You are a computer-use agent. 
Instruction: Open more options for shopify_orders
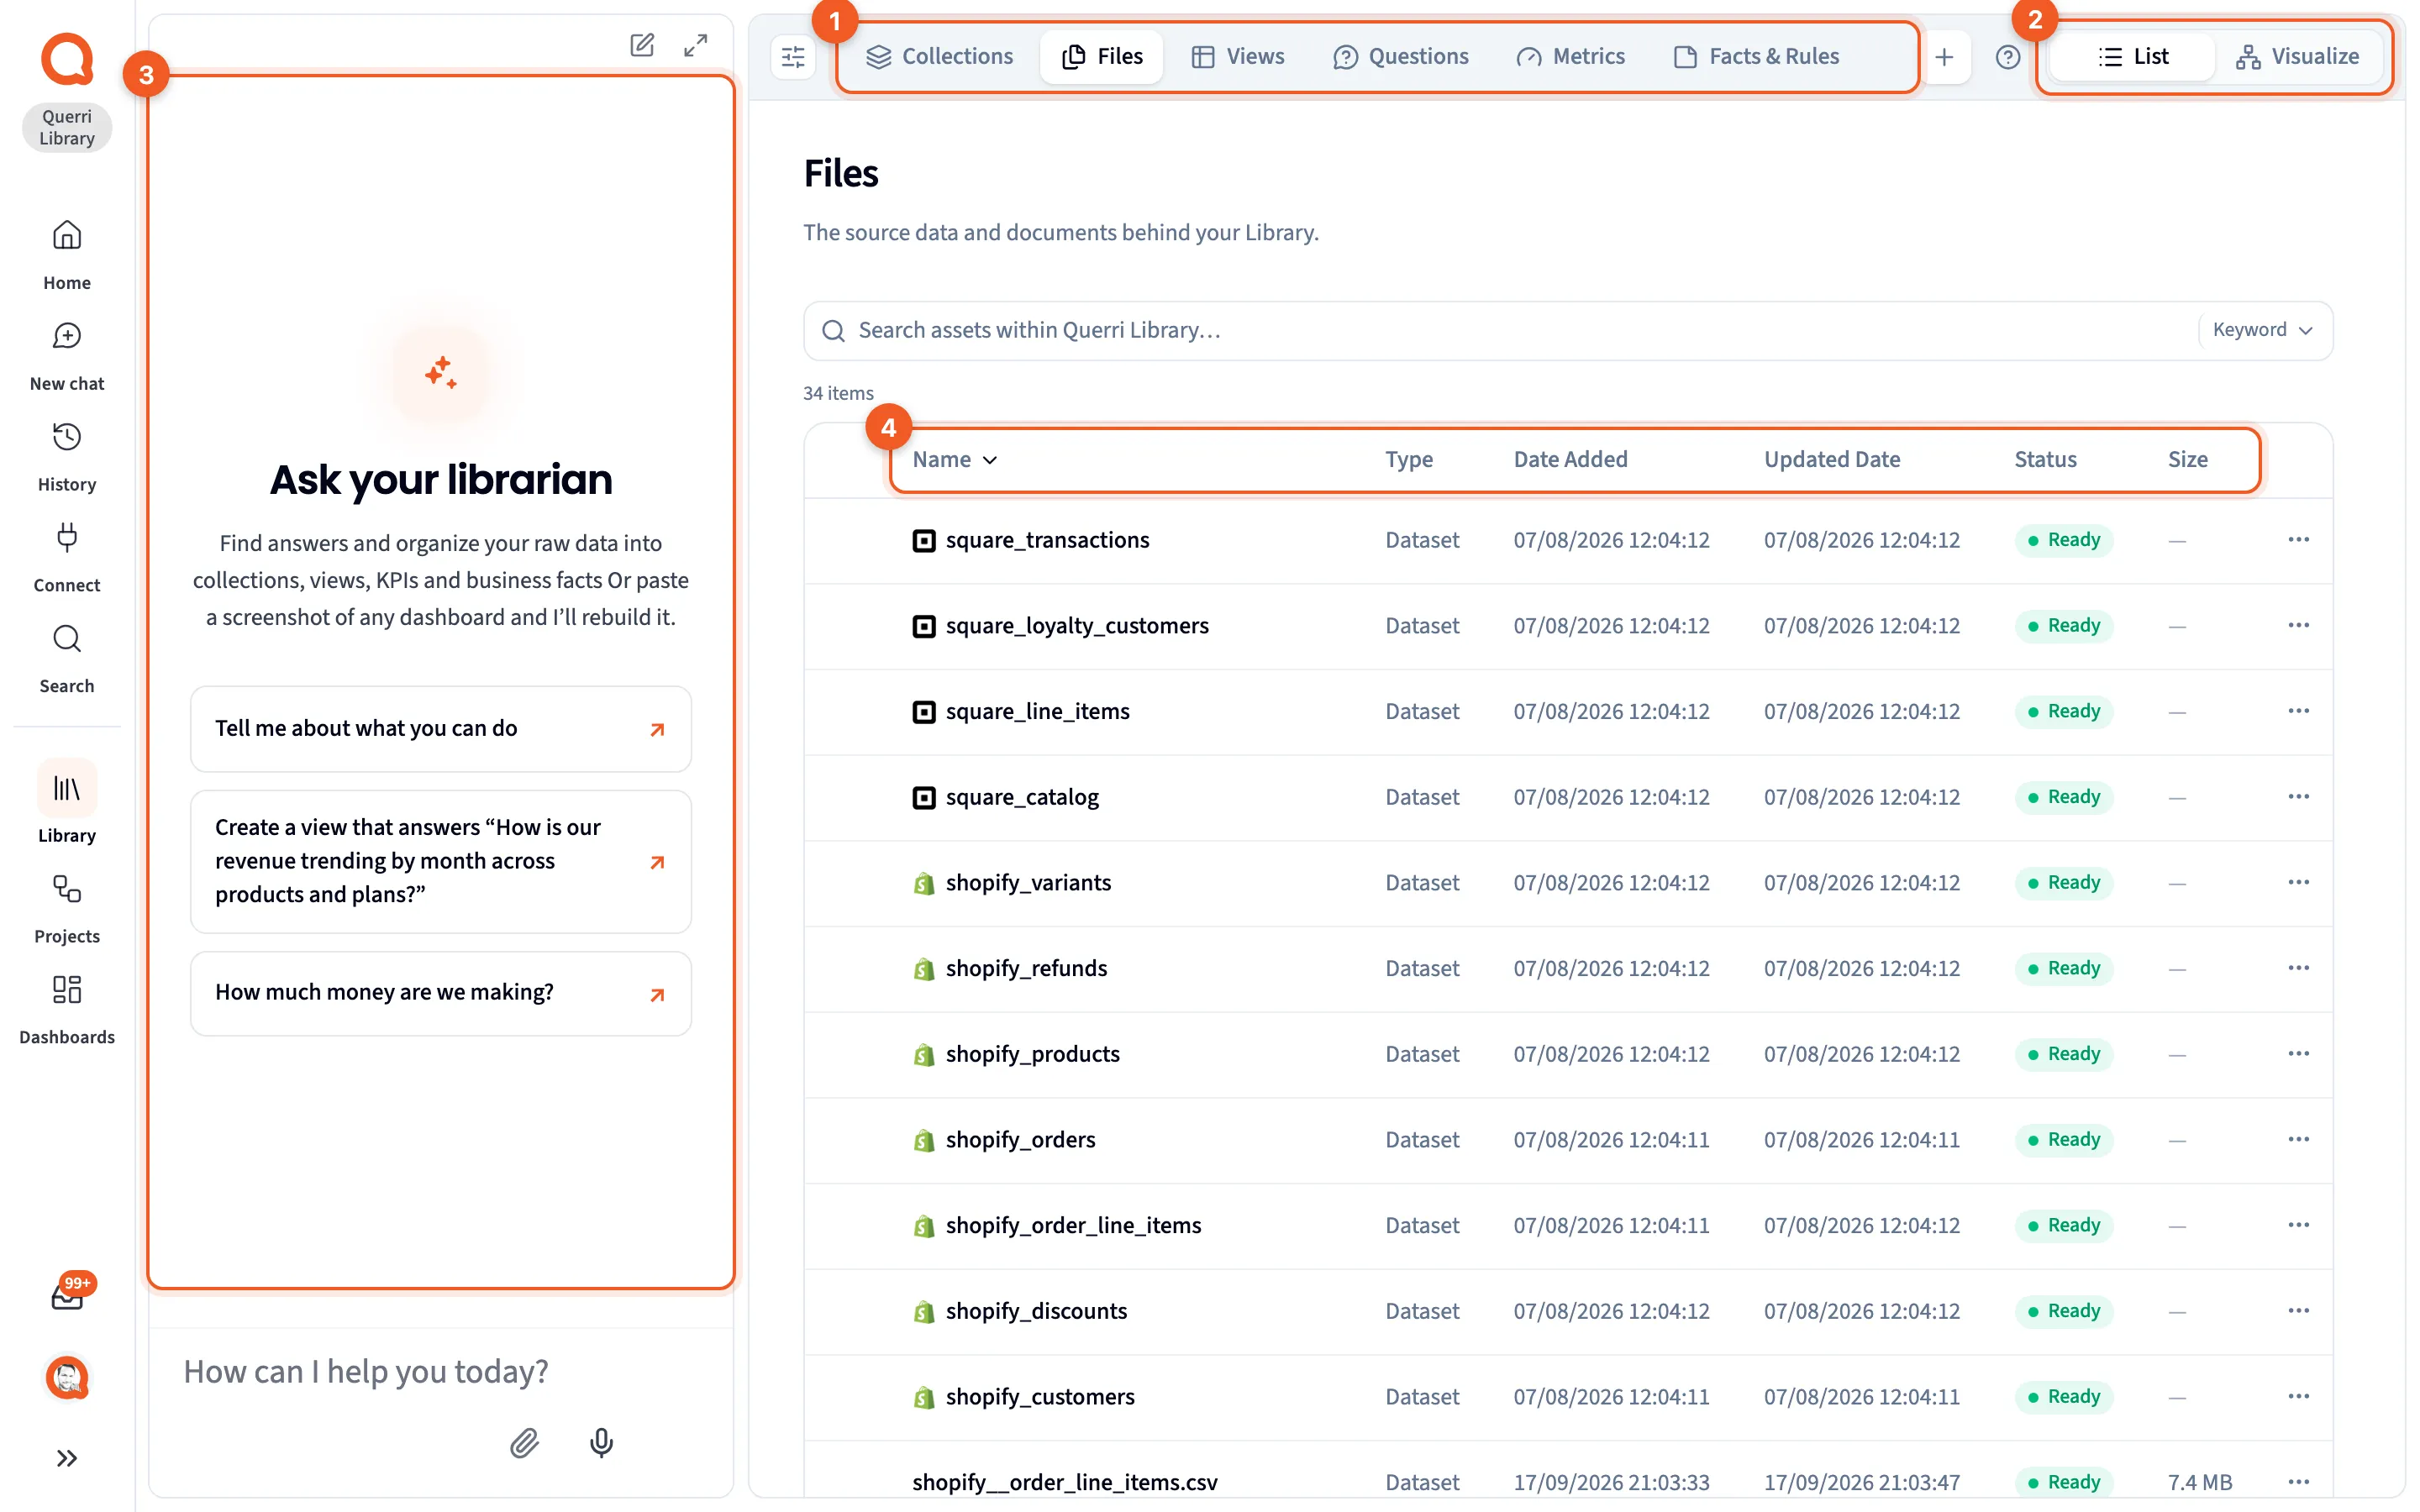[2298, 1140]
